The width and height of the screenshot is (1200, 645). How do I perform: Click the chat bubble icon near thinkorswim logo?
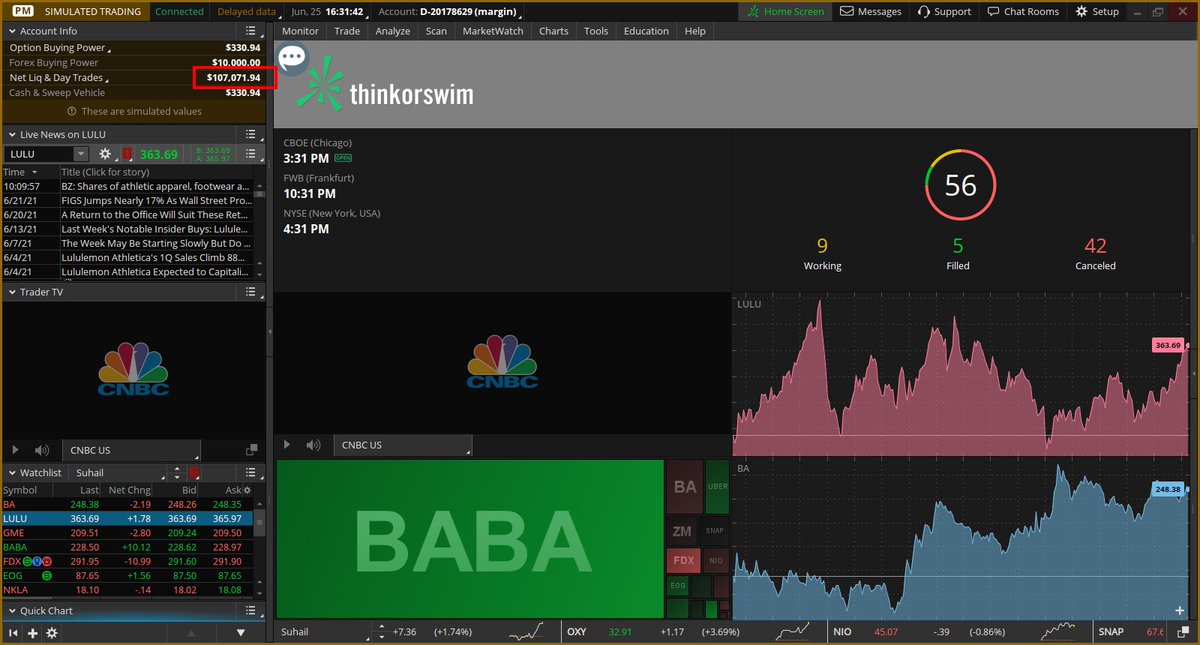[292, 57]
